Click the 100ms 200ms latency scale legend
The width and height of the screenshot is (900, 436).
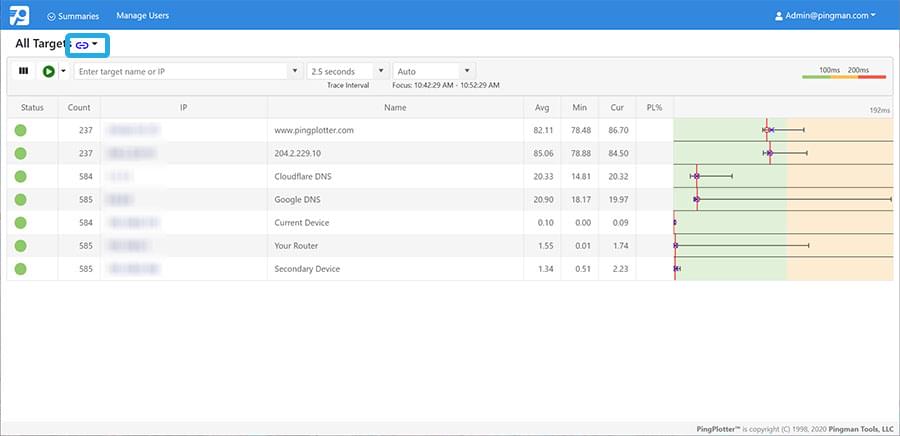click(x=844, y=72)
